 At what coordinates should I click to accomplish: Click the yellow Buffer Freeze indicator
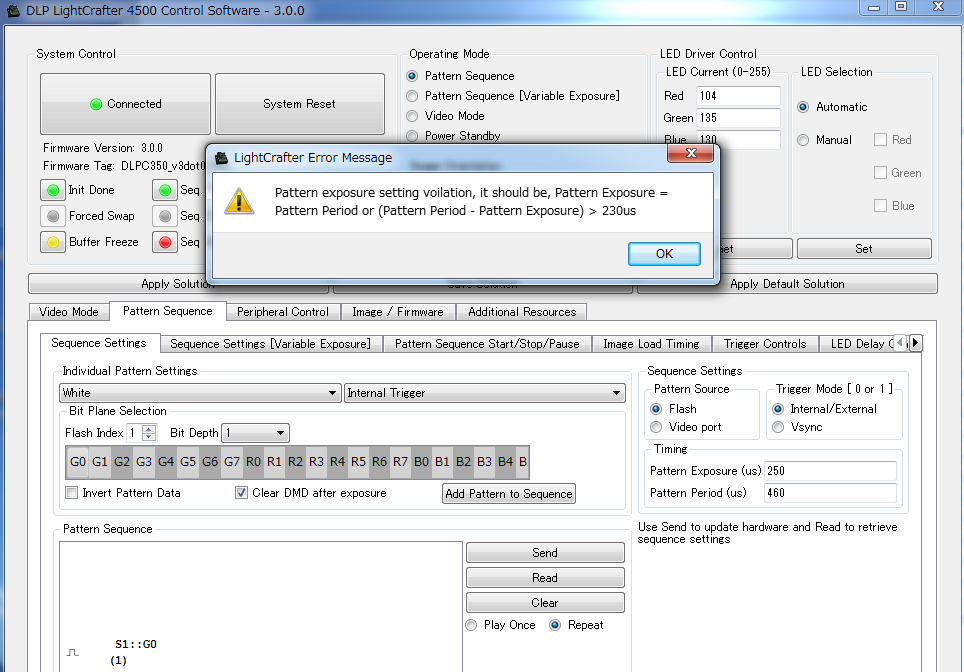[53, 242]
